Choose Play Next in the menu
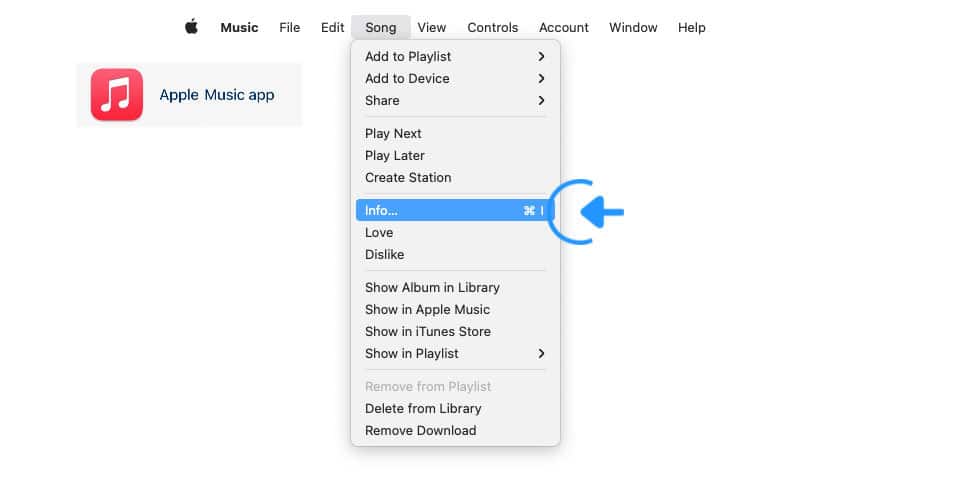 [455, 133]
